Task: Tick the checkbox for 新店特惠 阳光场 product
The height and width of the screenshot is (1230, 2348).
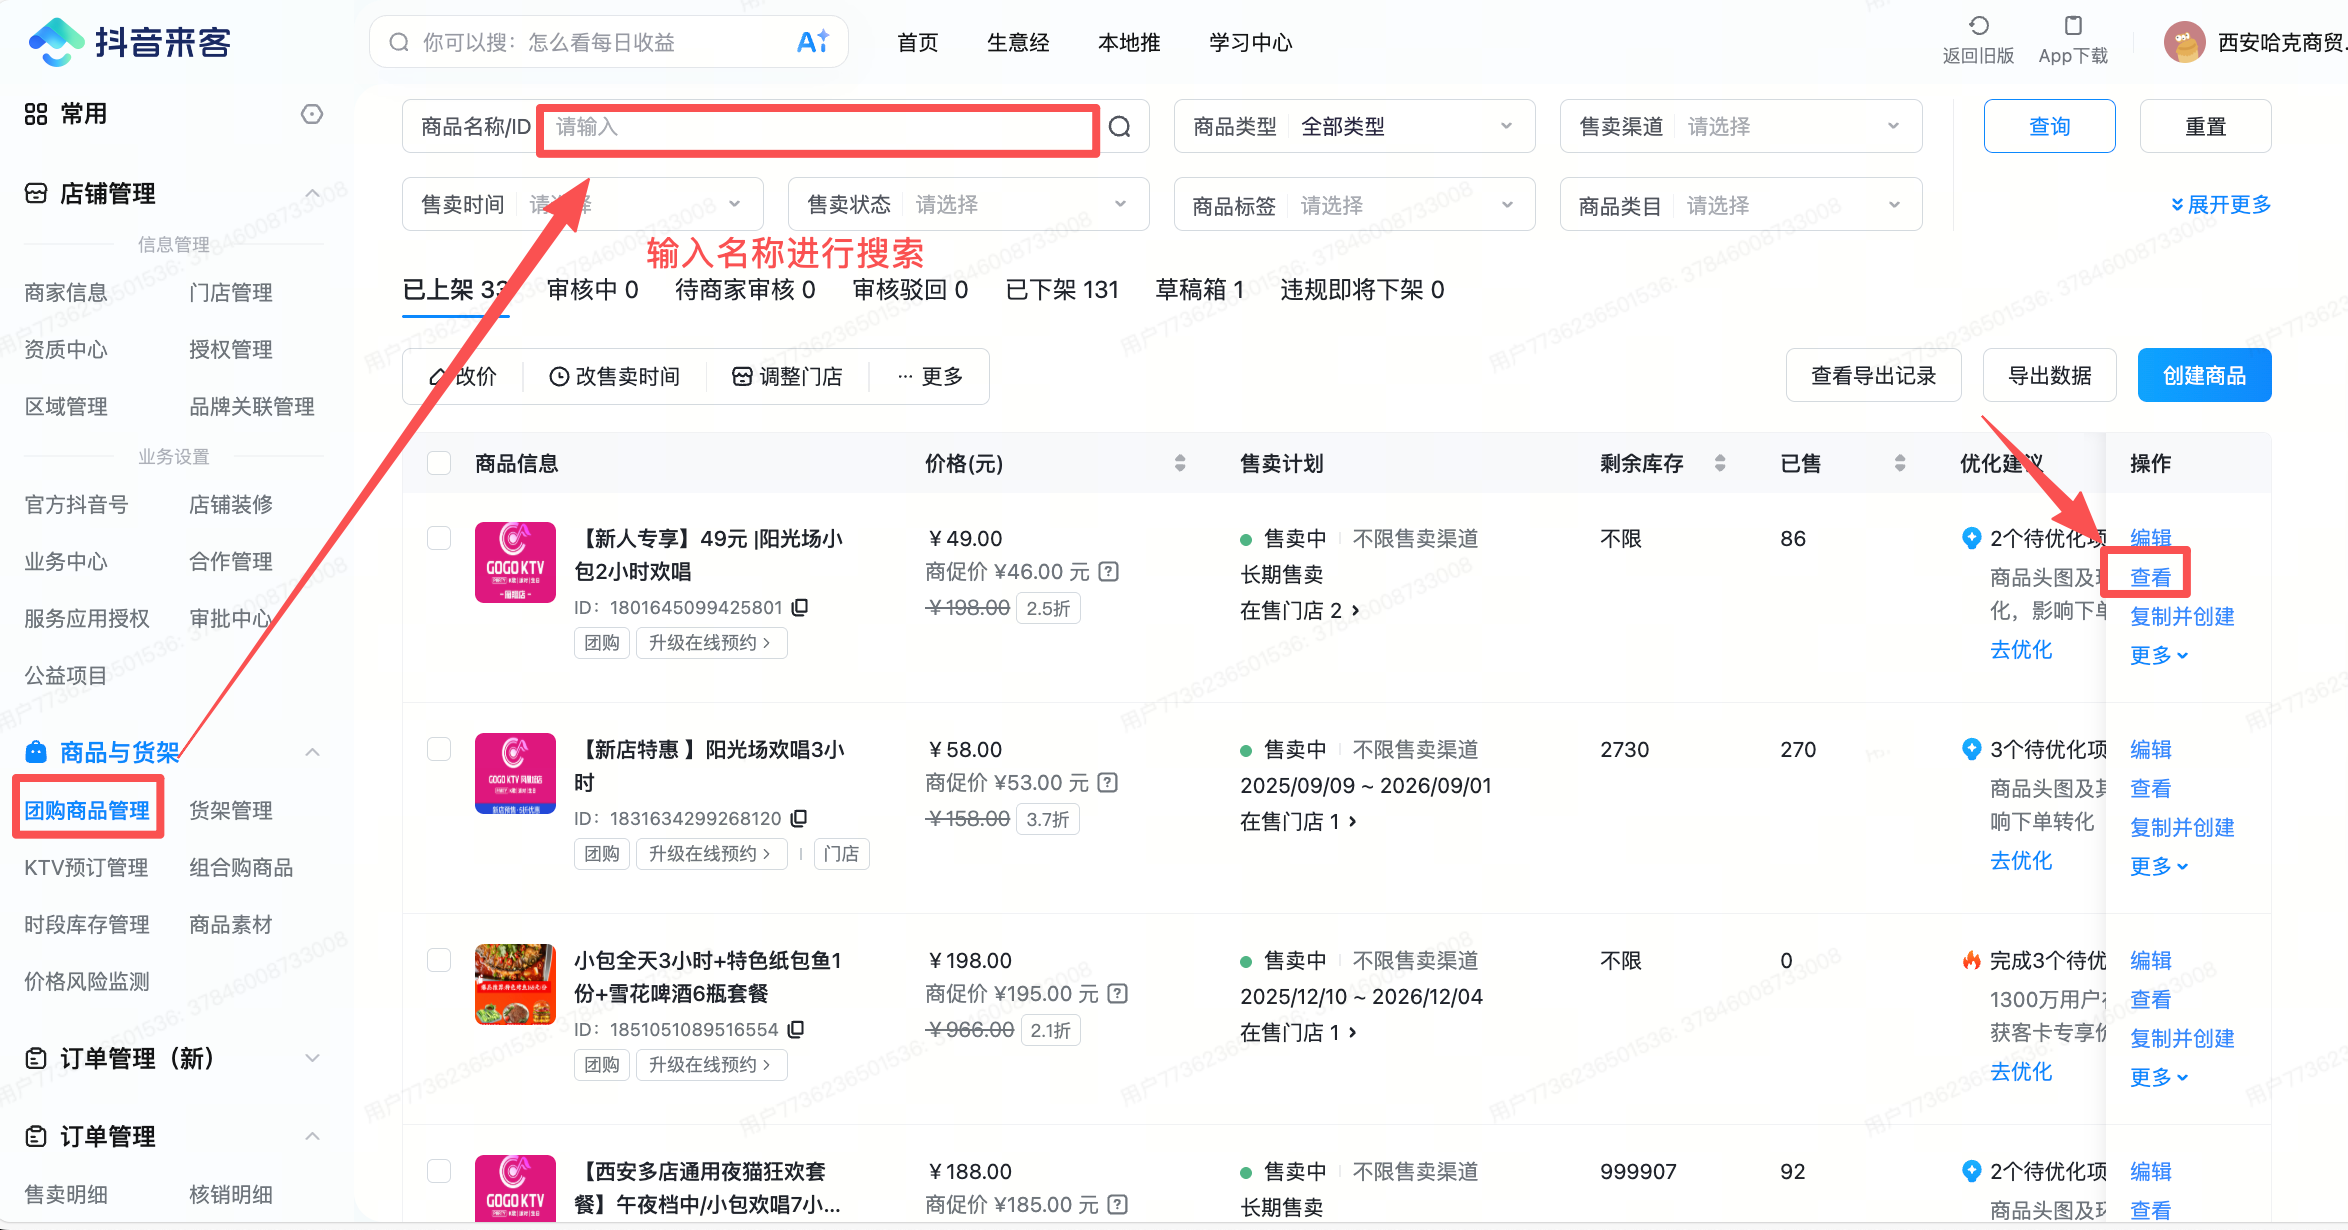Action: click(x=439, y=749)
